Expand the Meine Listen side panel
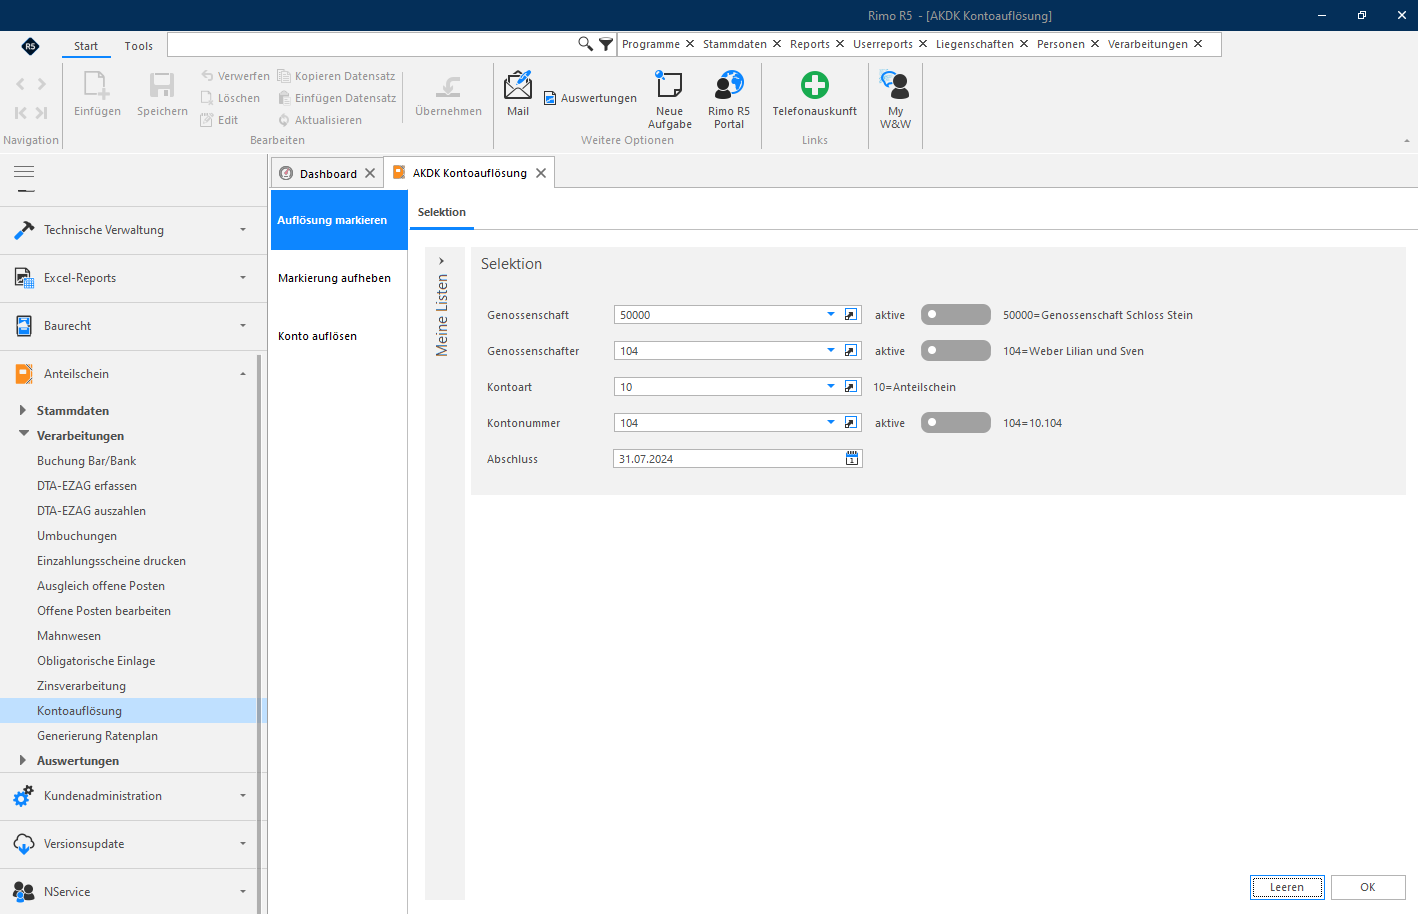 click(442, 261)
